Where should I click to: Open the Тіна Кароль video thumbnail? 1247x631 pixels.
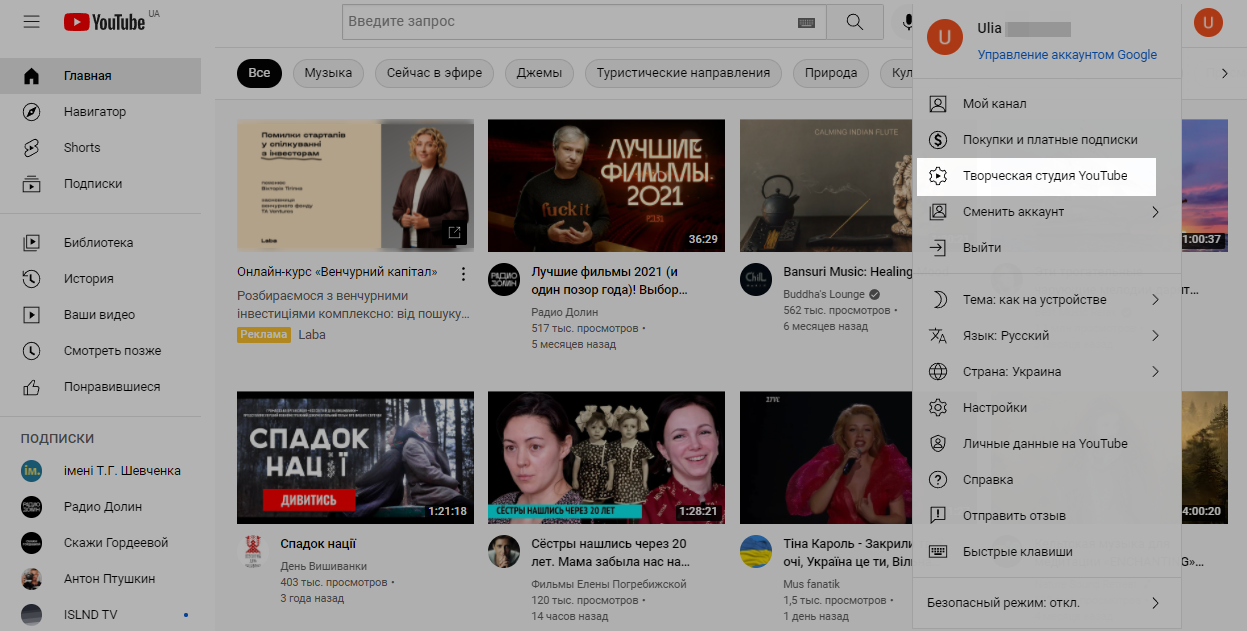827,457
